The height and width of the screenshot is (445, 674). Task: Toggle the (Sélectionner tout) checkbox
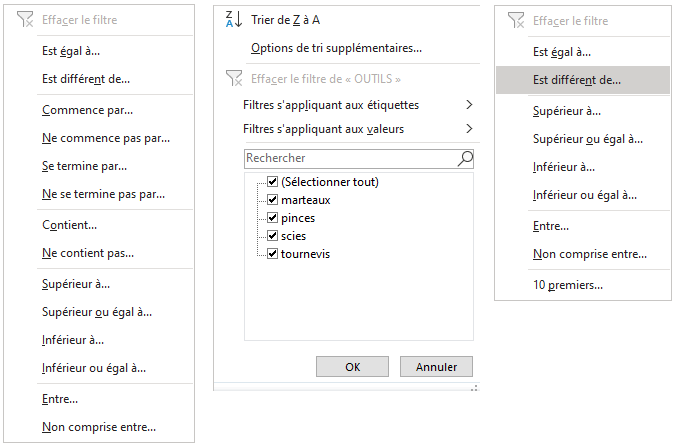[x=273, y=181]
